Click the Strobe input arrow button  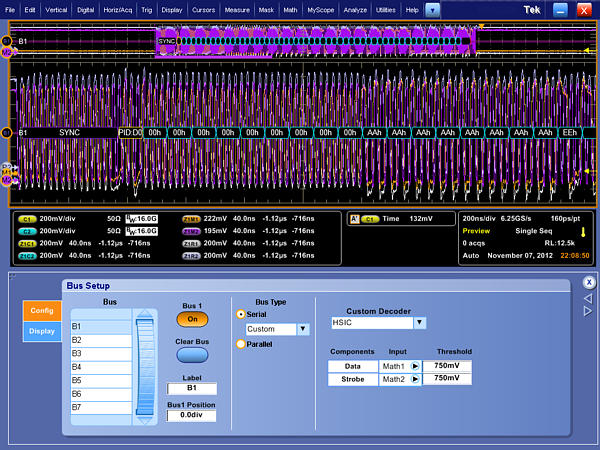(414, 379)
